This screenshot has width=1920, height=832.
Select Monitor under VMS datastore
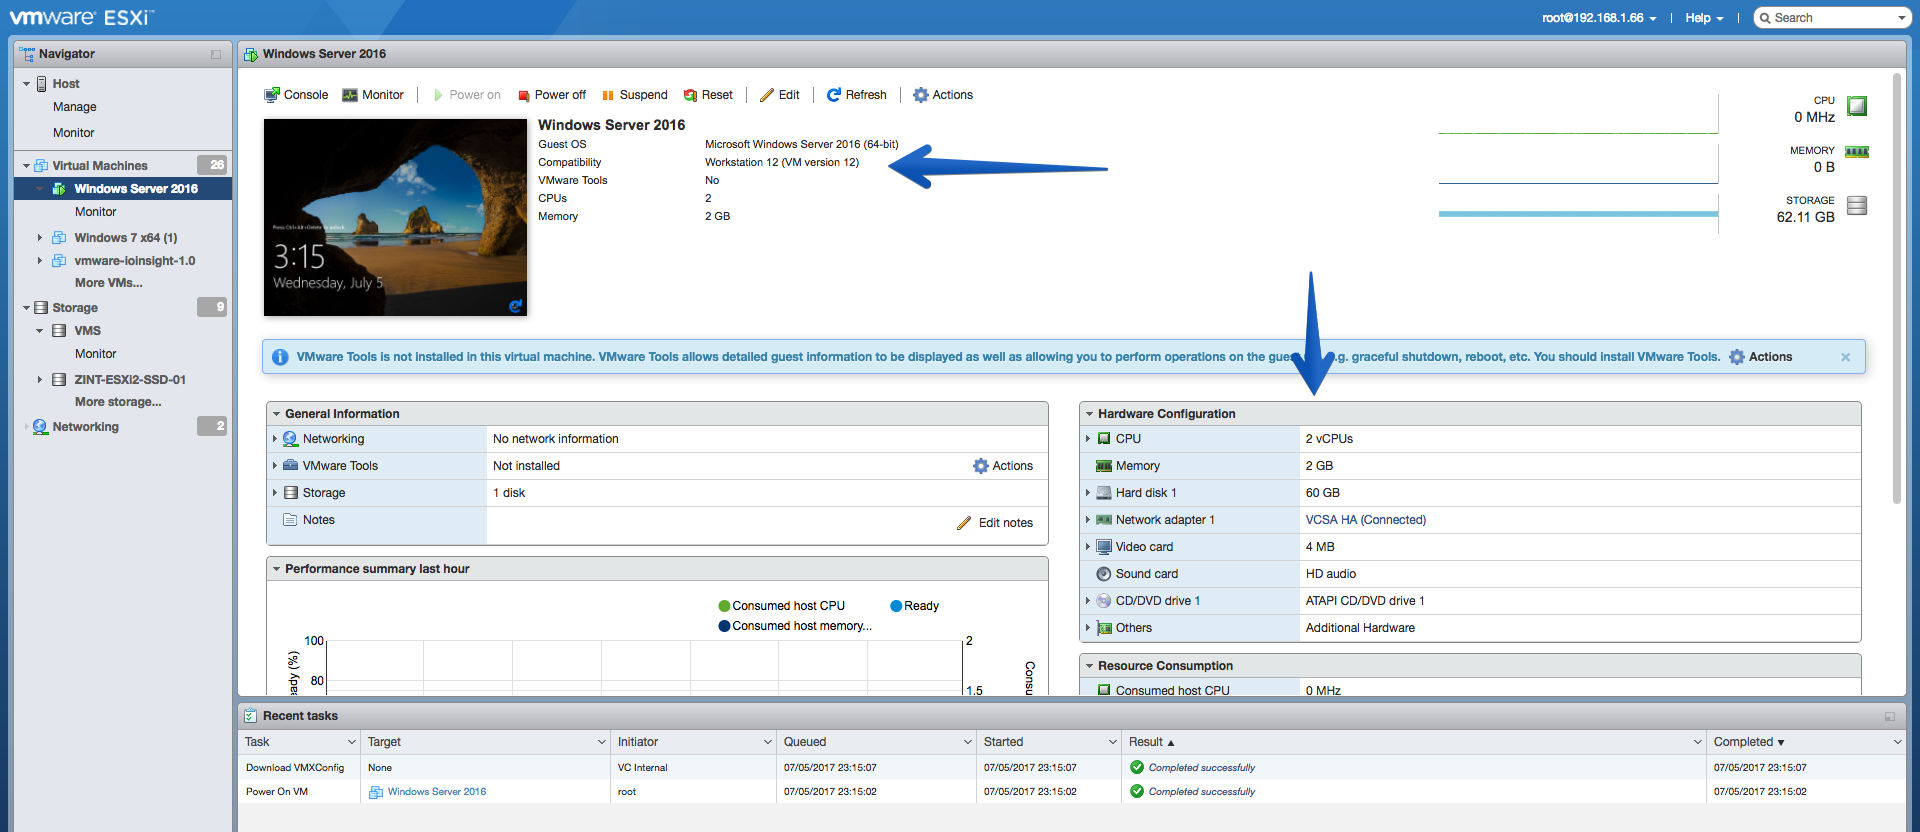coord(96,354)
